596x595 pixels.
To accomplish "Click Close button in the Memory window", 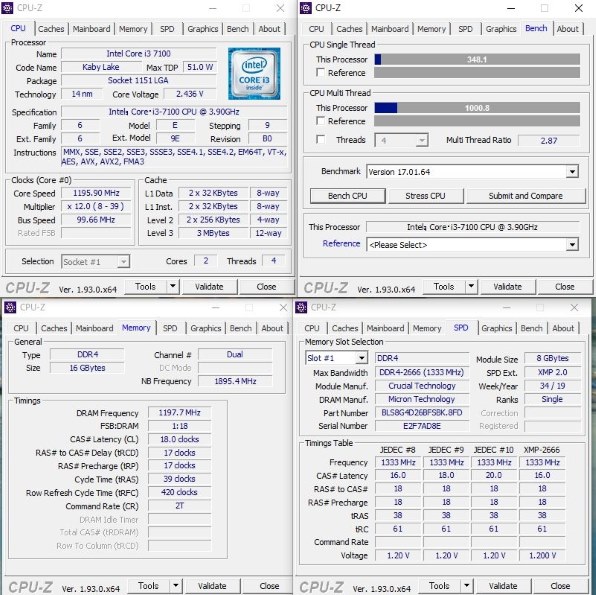I will click(269, 586).
